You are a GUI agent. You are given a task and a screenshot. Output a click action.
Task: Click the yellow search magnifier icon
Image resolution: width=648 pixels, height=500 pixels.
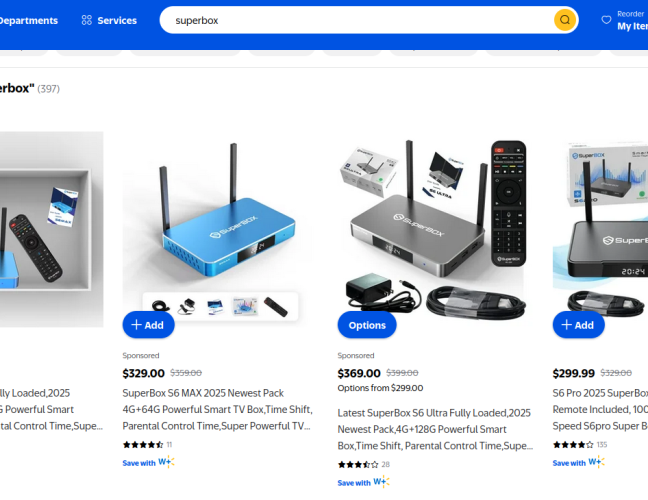[565, 20]
